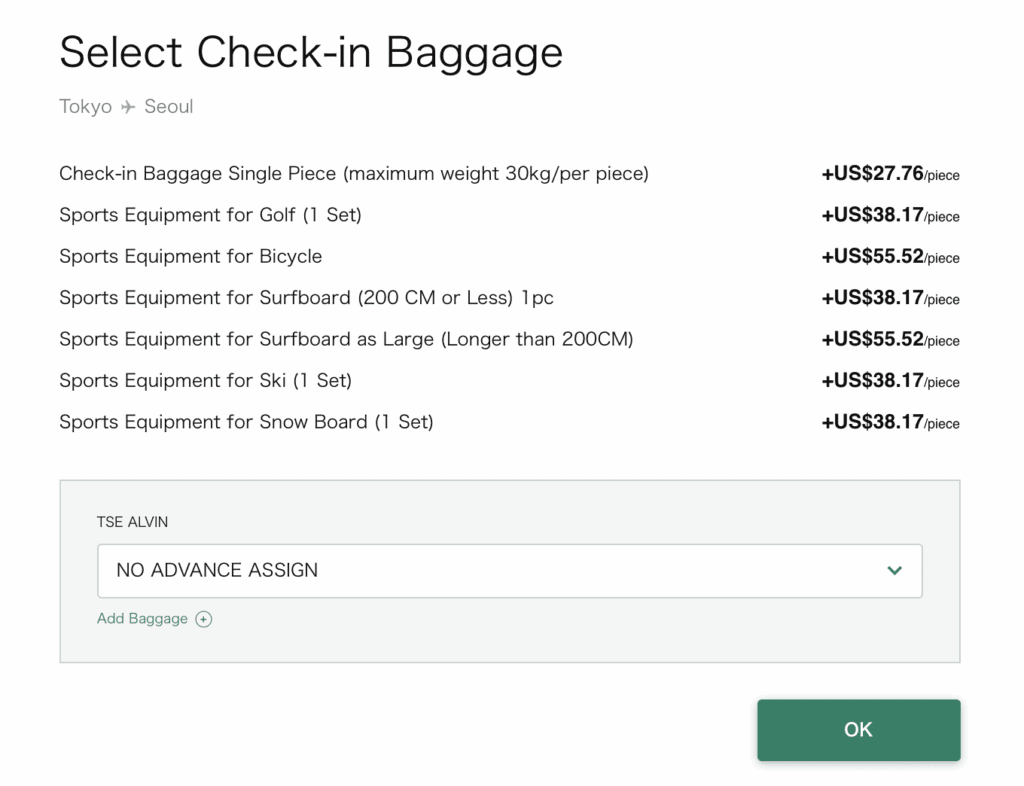Click the Sports Equipment for Bicycle label
The image size is (1024, 786).
point(190,256)
